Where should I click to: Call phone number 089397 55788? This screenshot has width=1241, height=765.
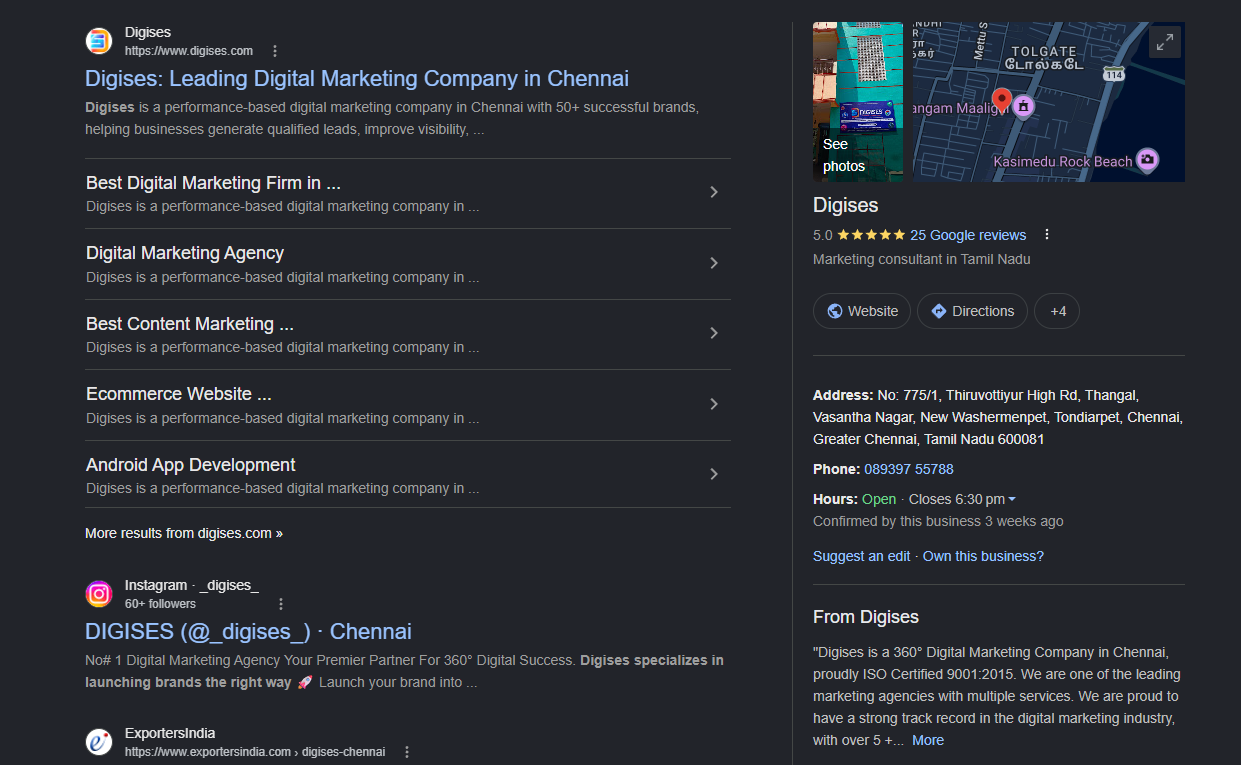[909, 469]
